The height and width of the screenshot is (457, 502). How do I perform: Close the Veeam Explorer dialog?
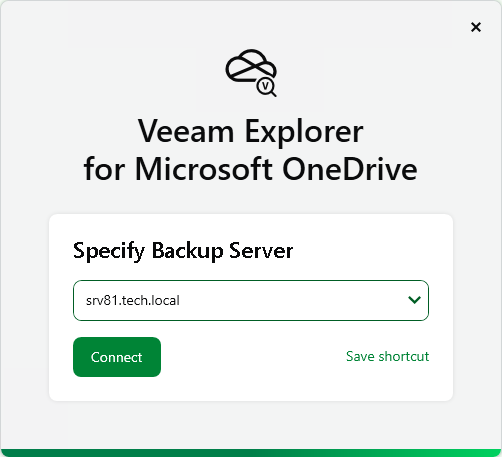point(476,27)
